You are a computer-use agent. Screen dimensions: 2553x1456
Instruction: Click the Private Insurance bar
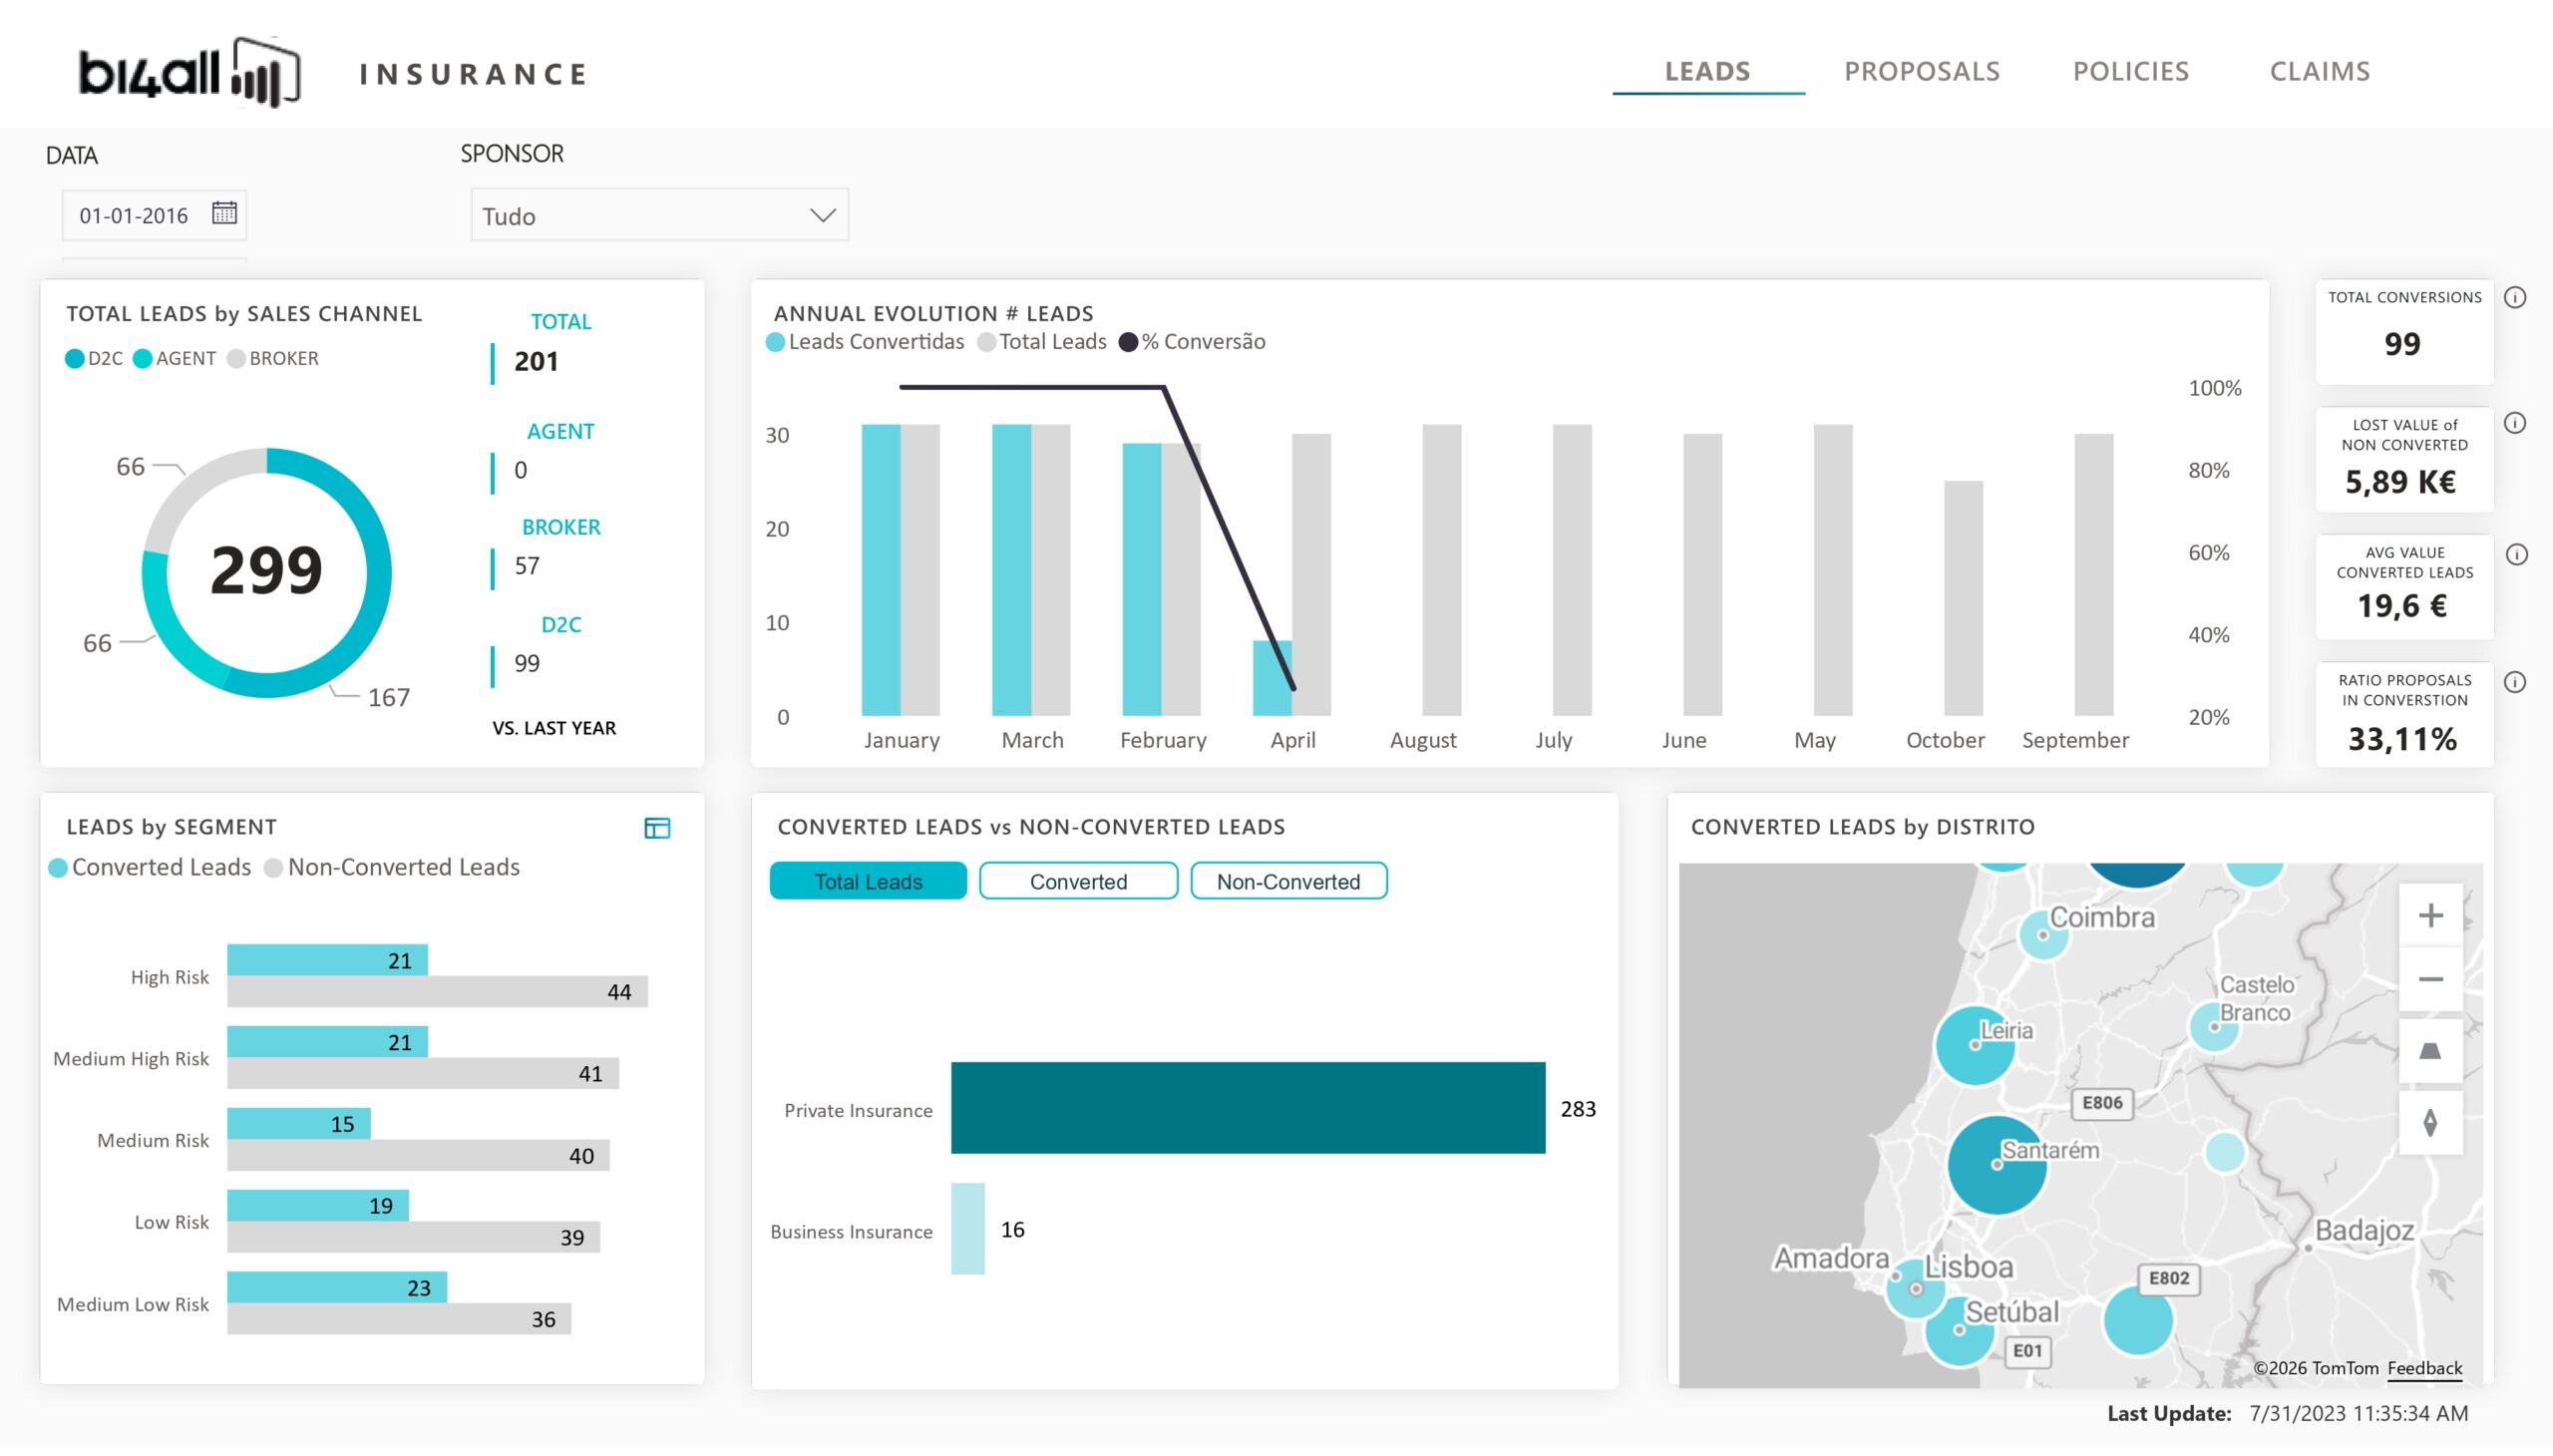[1248, 1108]
